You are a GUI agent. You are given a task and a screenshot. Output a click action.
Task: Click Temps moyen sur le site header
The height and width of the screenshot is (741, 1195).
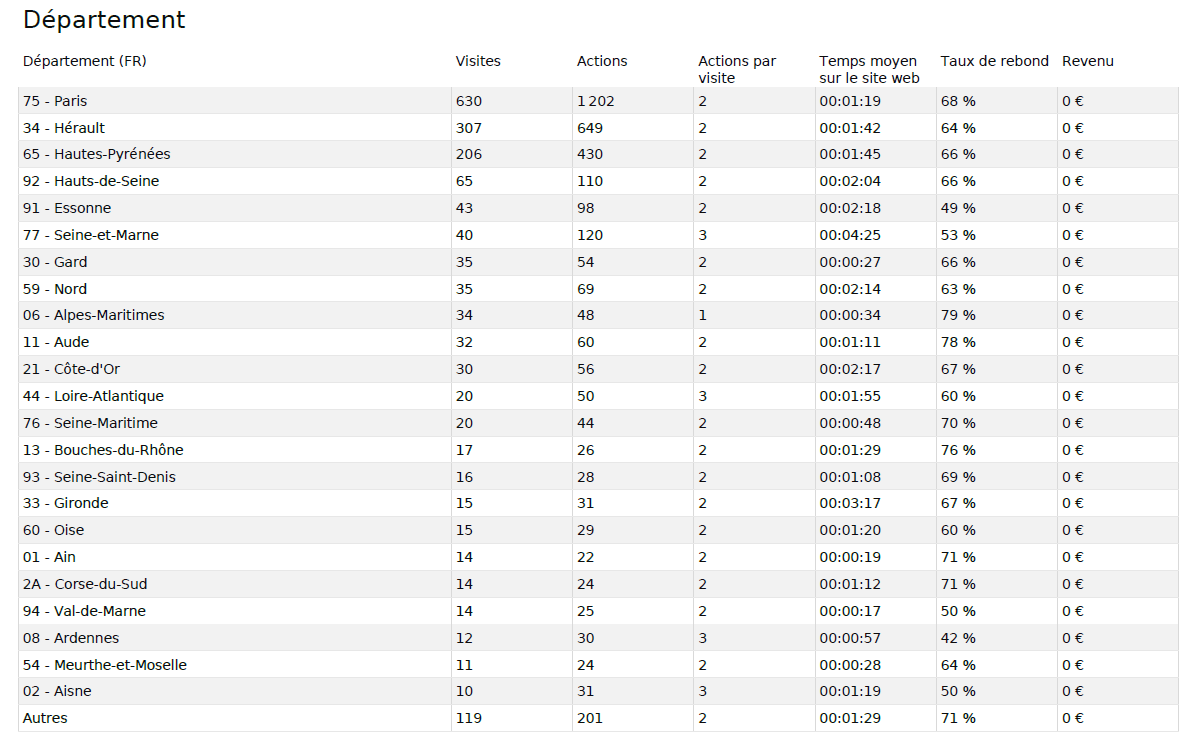868,69
